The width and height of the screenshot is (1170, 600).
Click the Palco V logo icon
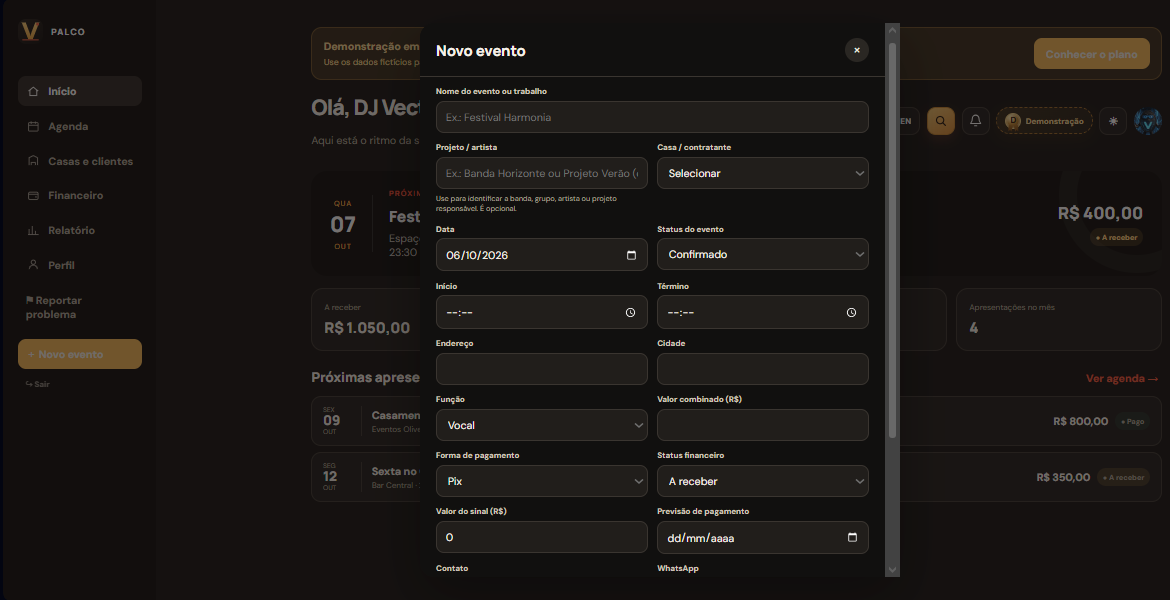30,31
